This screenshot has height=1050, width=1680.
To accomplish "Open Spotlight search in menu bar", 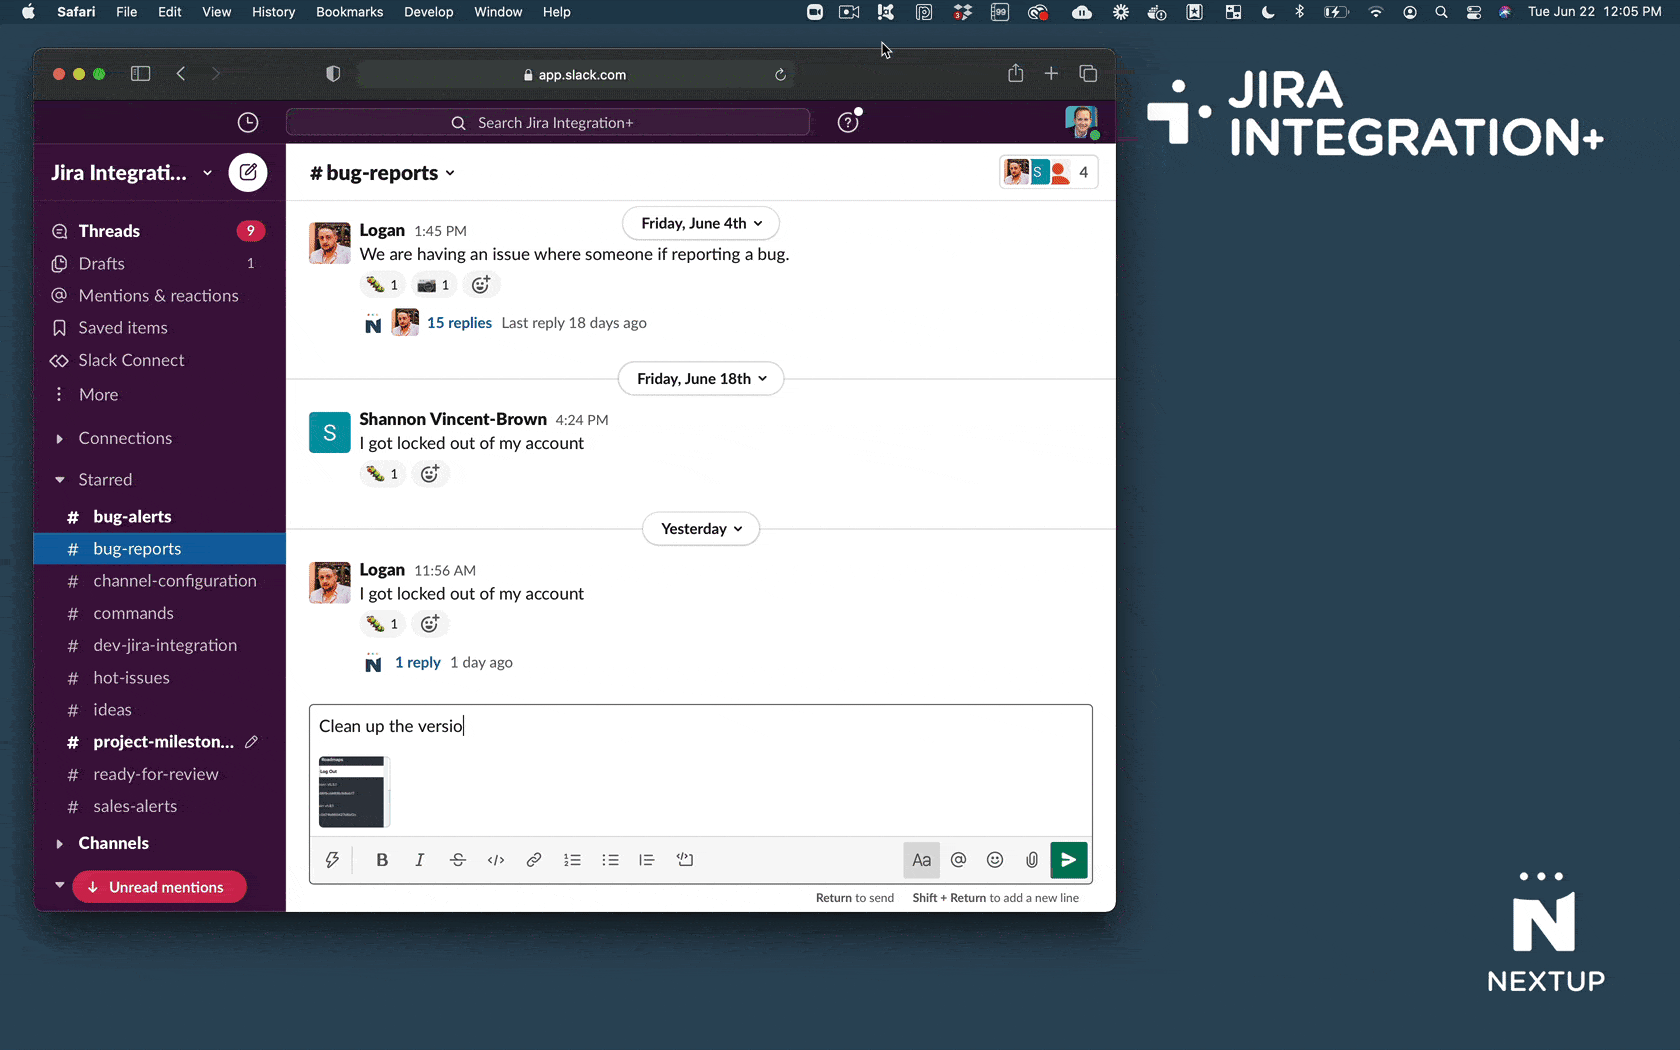I will pyautogui.click(x=1441, y=12).
